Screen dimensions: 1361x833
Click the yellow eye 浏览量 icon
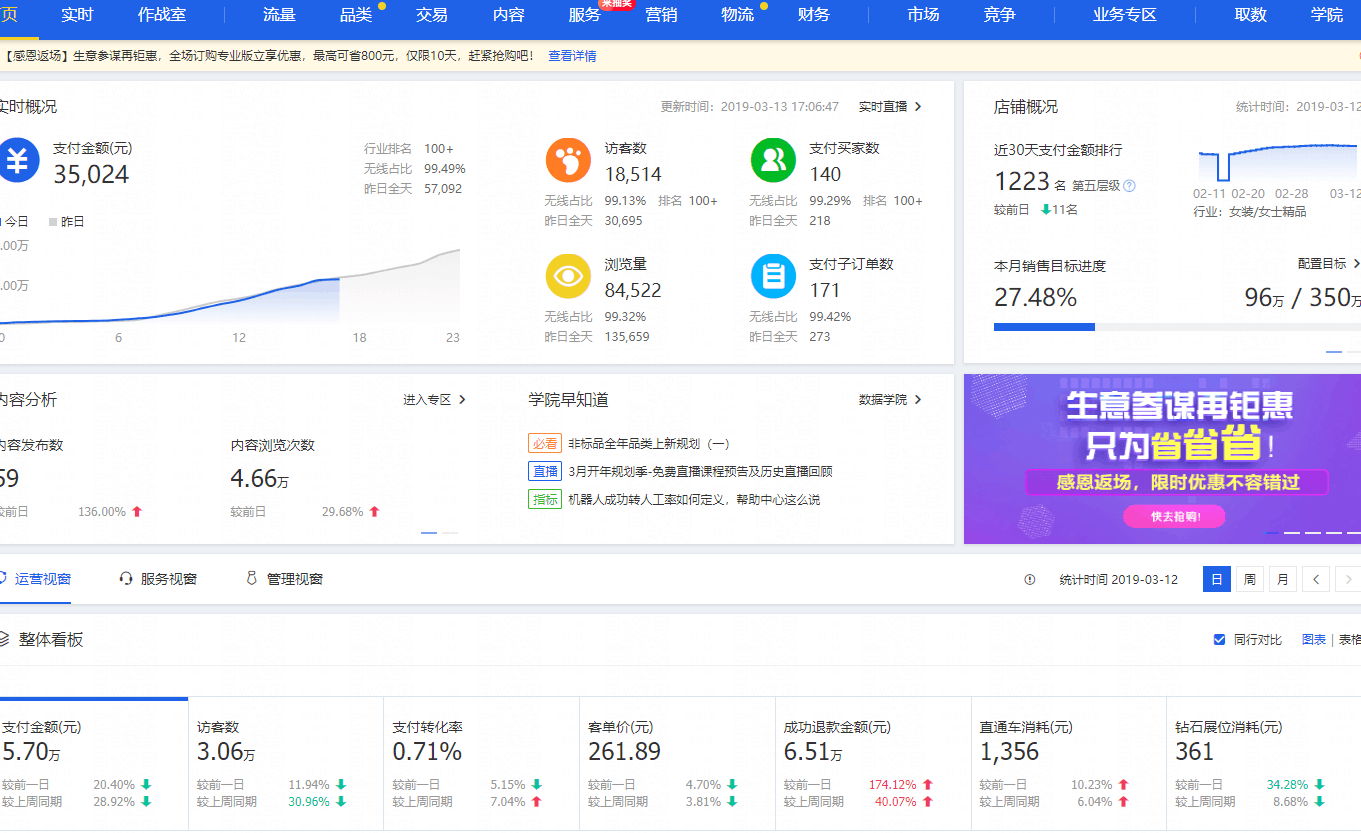click(567, 277)
